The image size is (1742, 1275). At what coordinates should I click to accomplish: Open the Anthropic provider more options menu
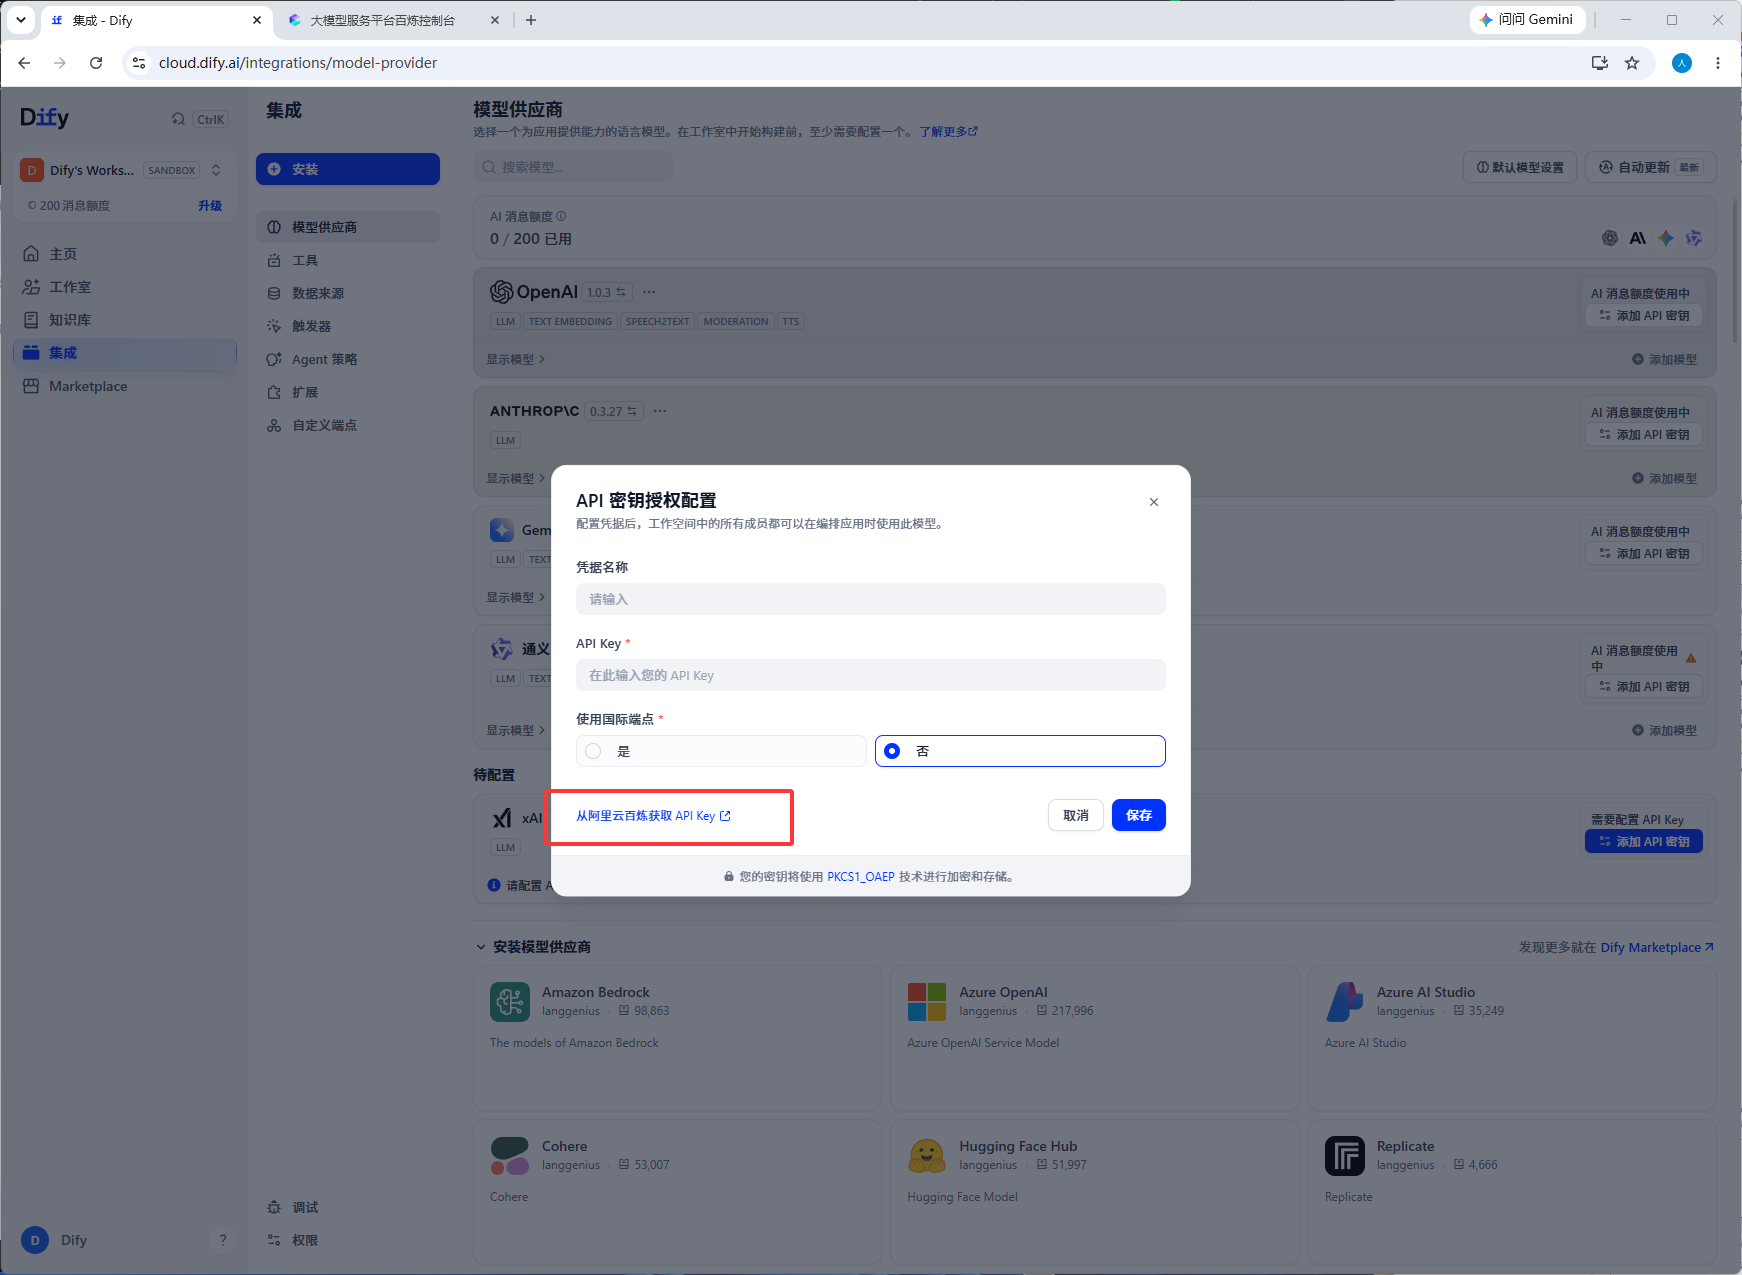pyautogui.click(x=660, y=411)
